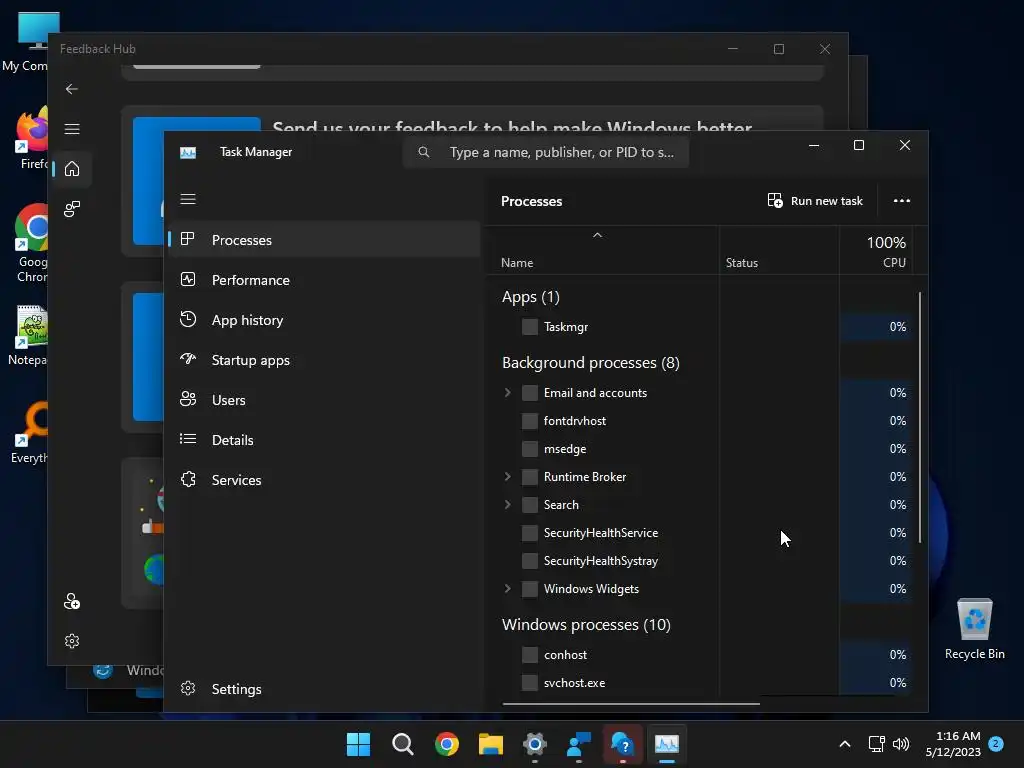The image size is (1024, 768).
Task: Open File Explorer from taskbar
Action: [x=491, y=744]
